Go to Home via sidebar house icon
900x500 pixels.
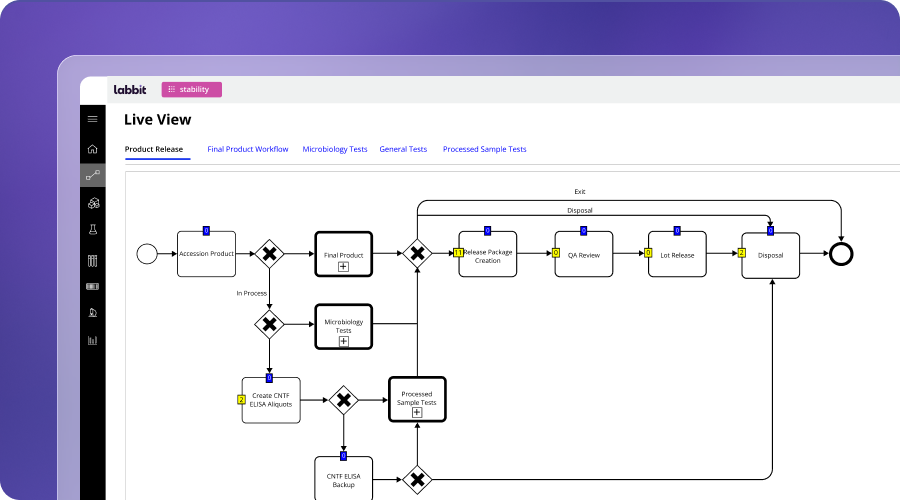click(92, 149)
